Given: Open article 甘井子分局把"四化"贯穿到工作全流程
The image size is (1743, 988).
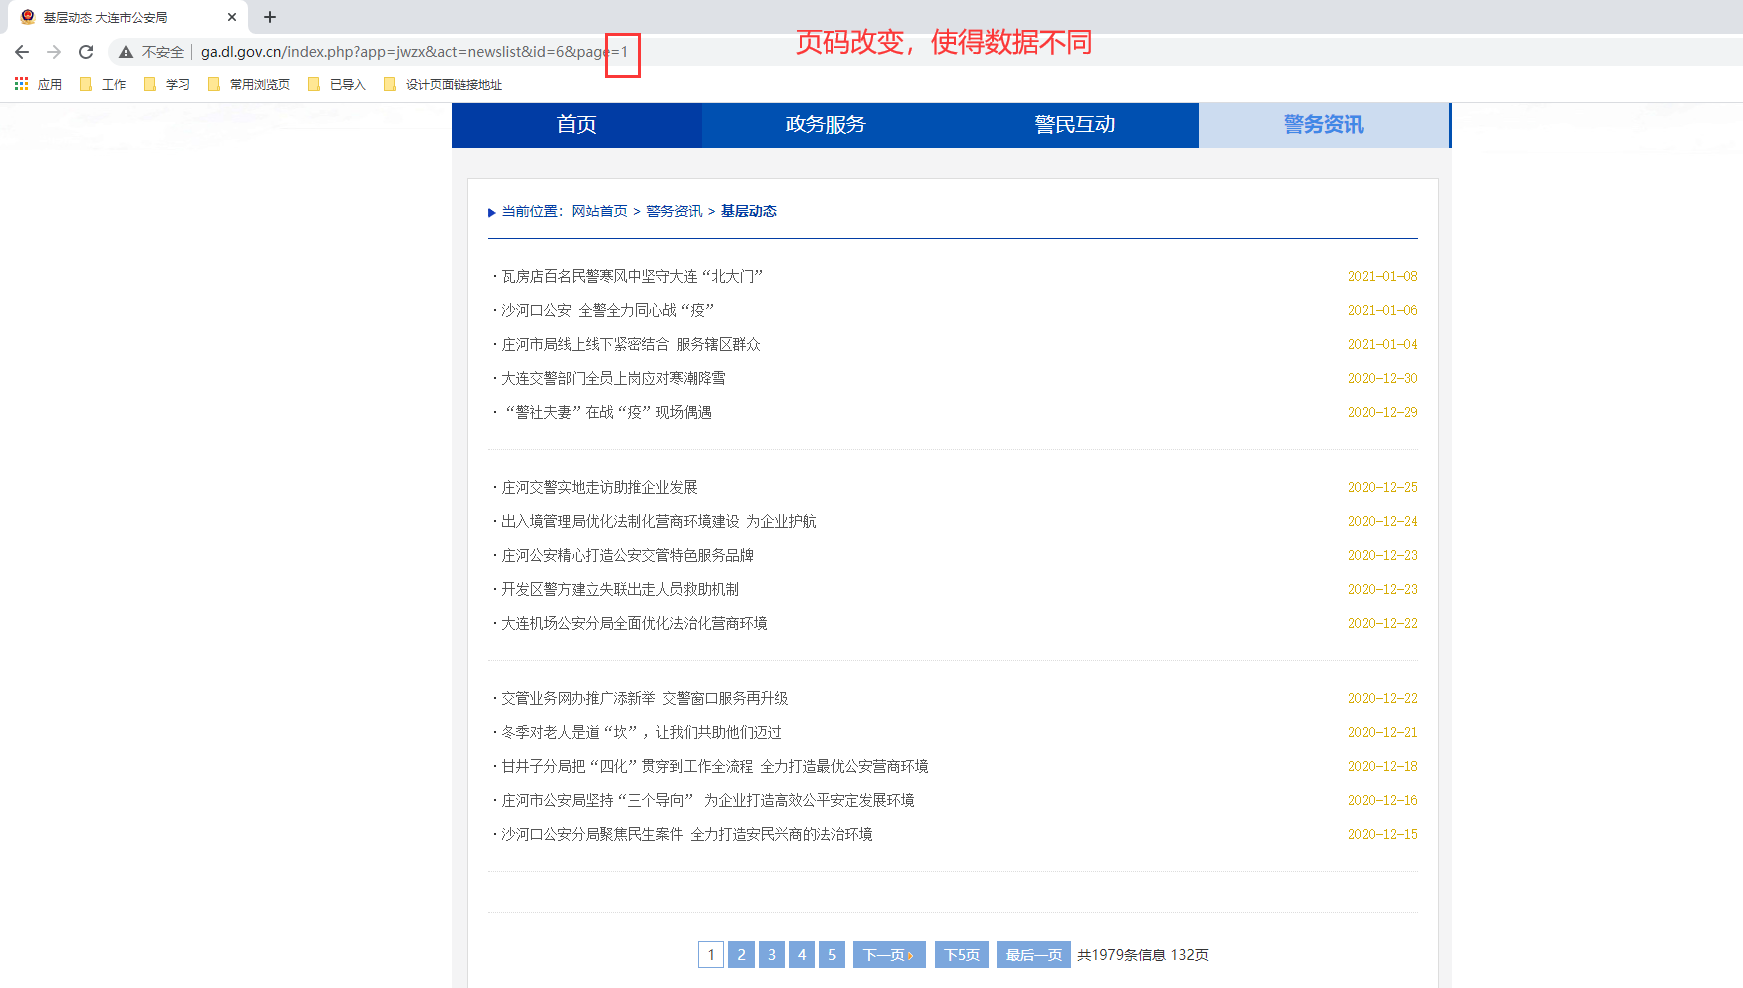Looking at the screenshot, I should tap(714, 766).
